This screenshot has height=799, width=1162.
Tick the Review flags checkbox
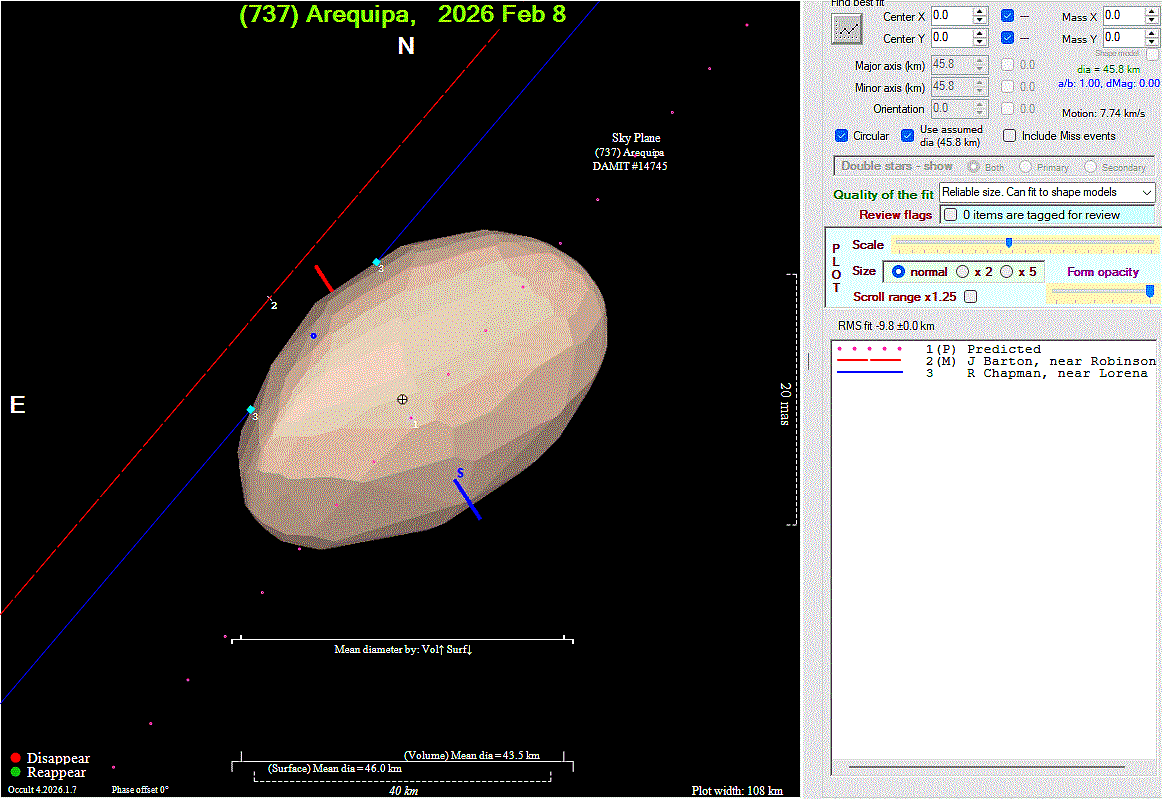(x=951, y=215)
